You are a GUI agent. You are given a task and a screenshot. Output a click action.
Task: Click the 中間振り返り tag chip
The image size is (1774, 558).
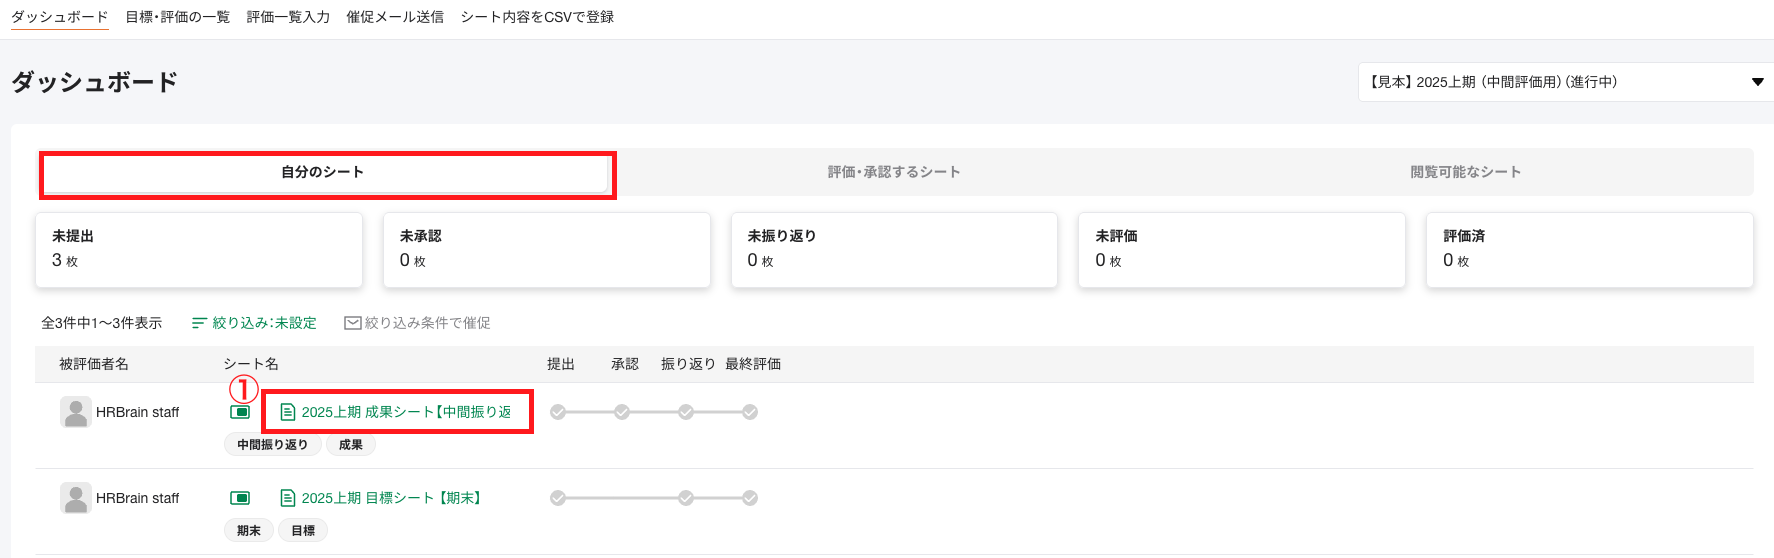(x=272, y=445)
